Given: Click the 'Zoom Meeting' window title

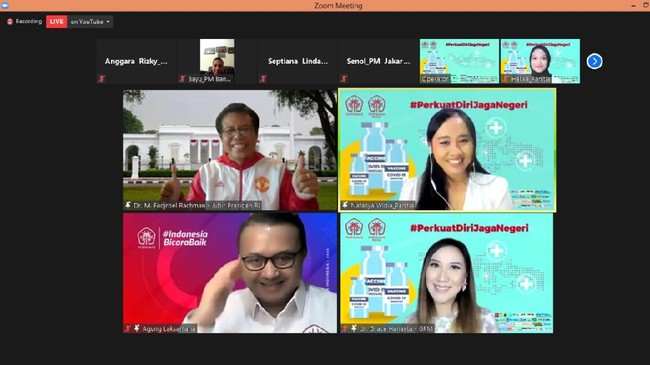Looking at the screenshot, I should [338, 5].
